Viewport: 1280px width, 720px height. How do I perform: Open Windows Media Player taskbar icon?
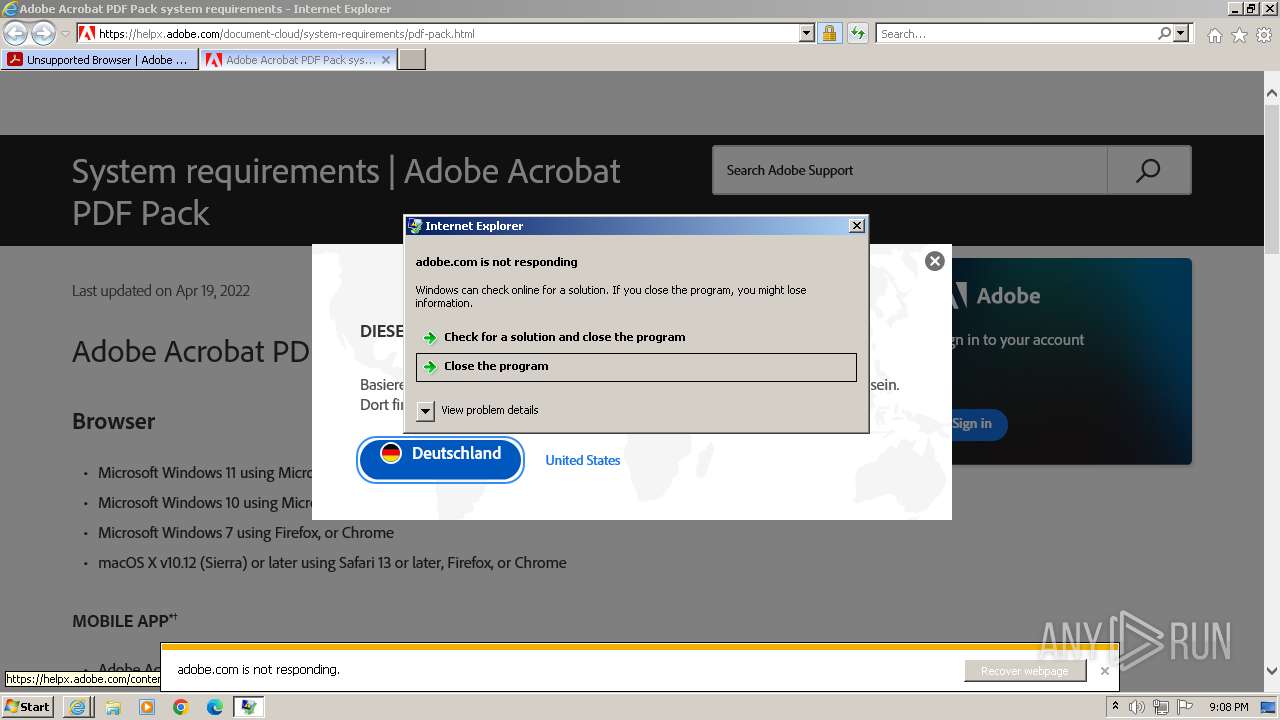point(147,707)
